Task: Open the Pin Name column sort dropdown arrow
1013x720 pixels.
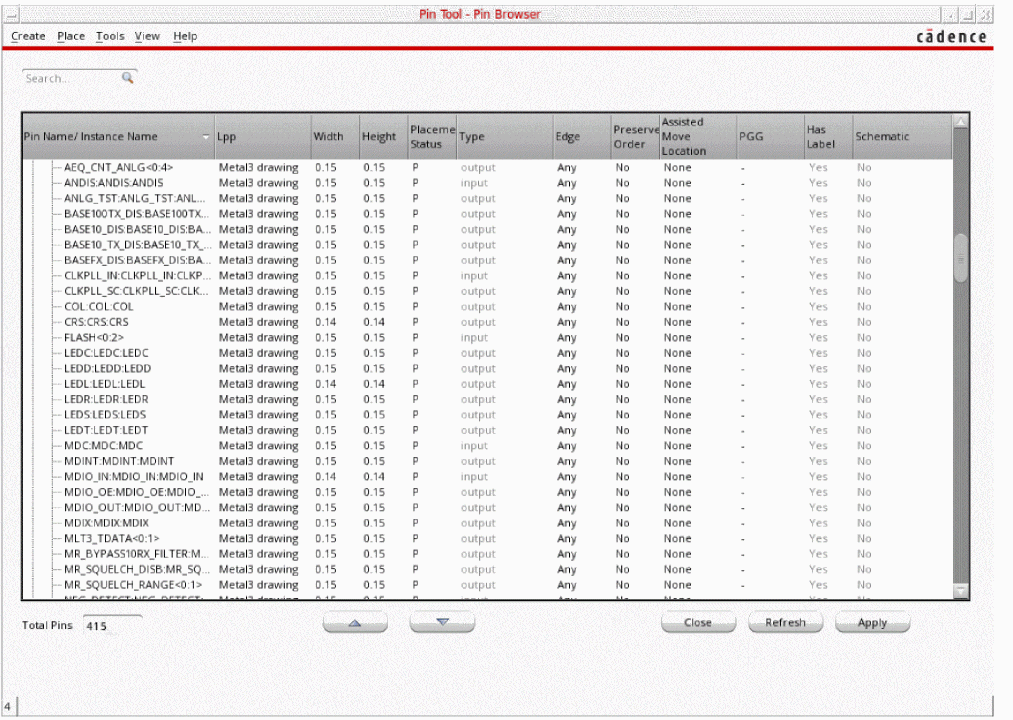Action: pos(206,136)
